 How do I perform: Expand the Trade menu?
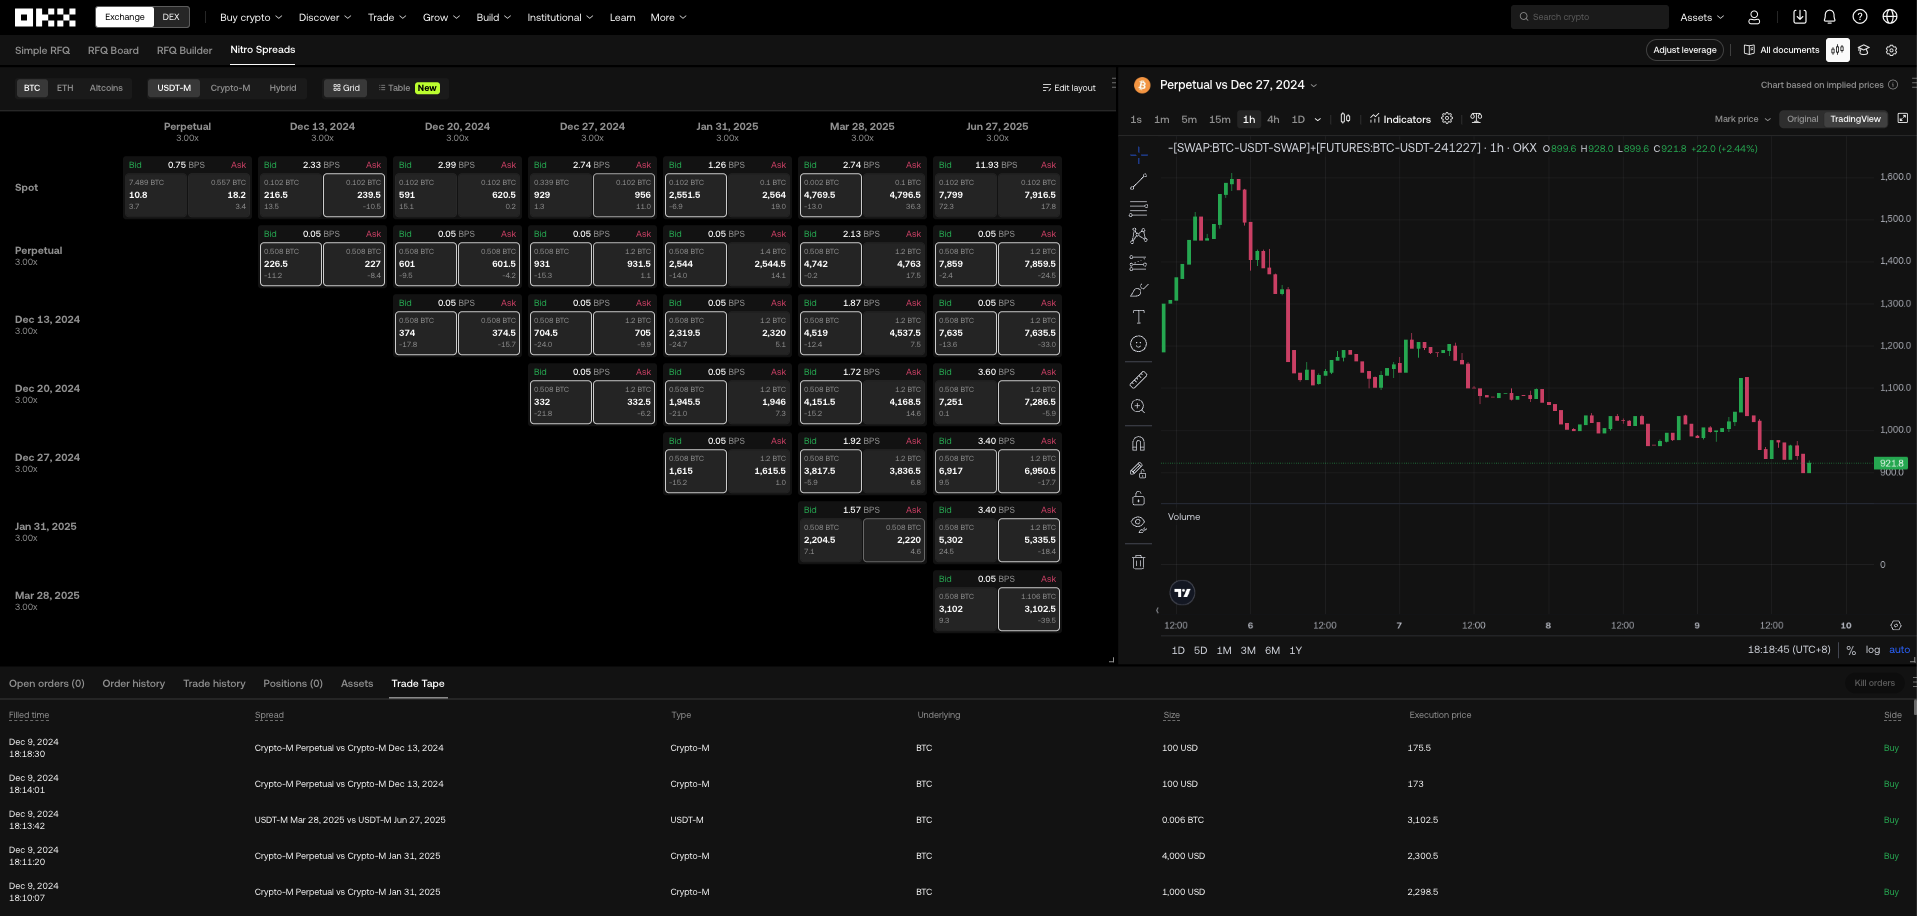[387, 17]
